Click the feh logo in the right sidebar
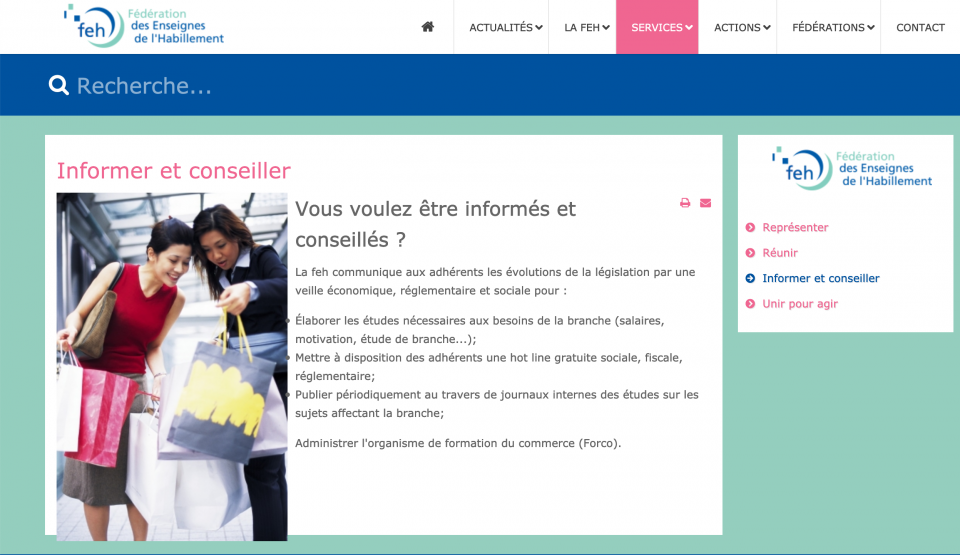 851,168
